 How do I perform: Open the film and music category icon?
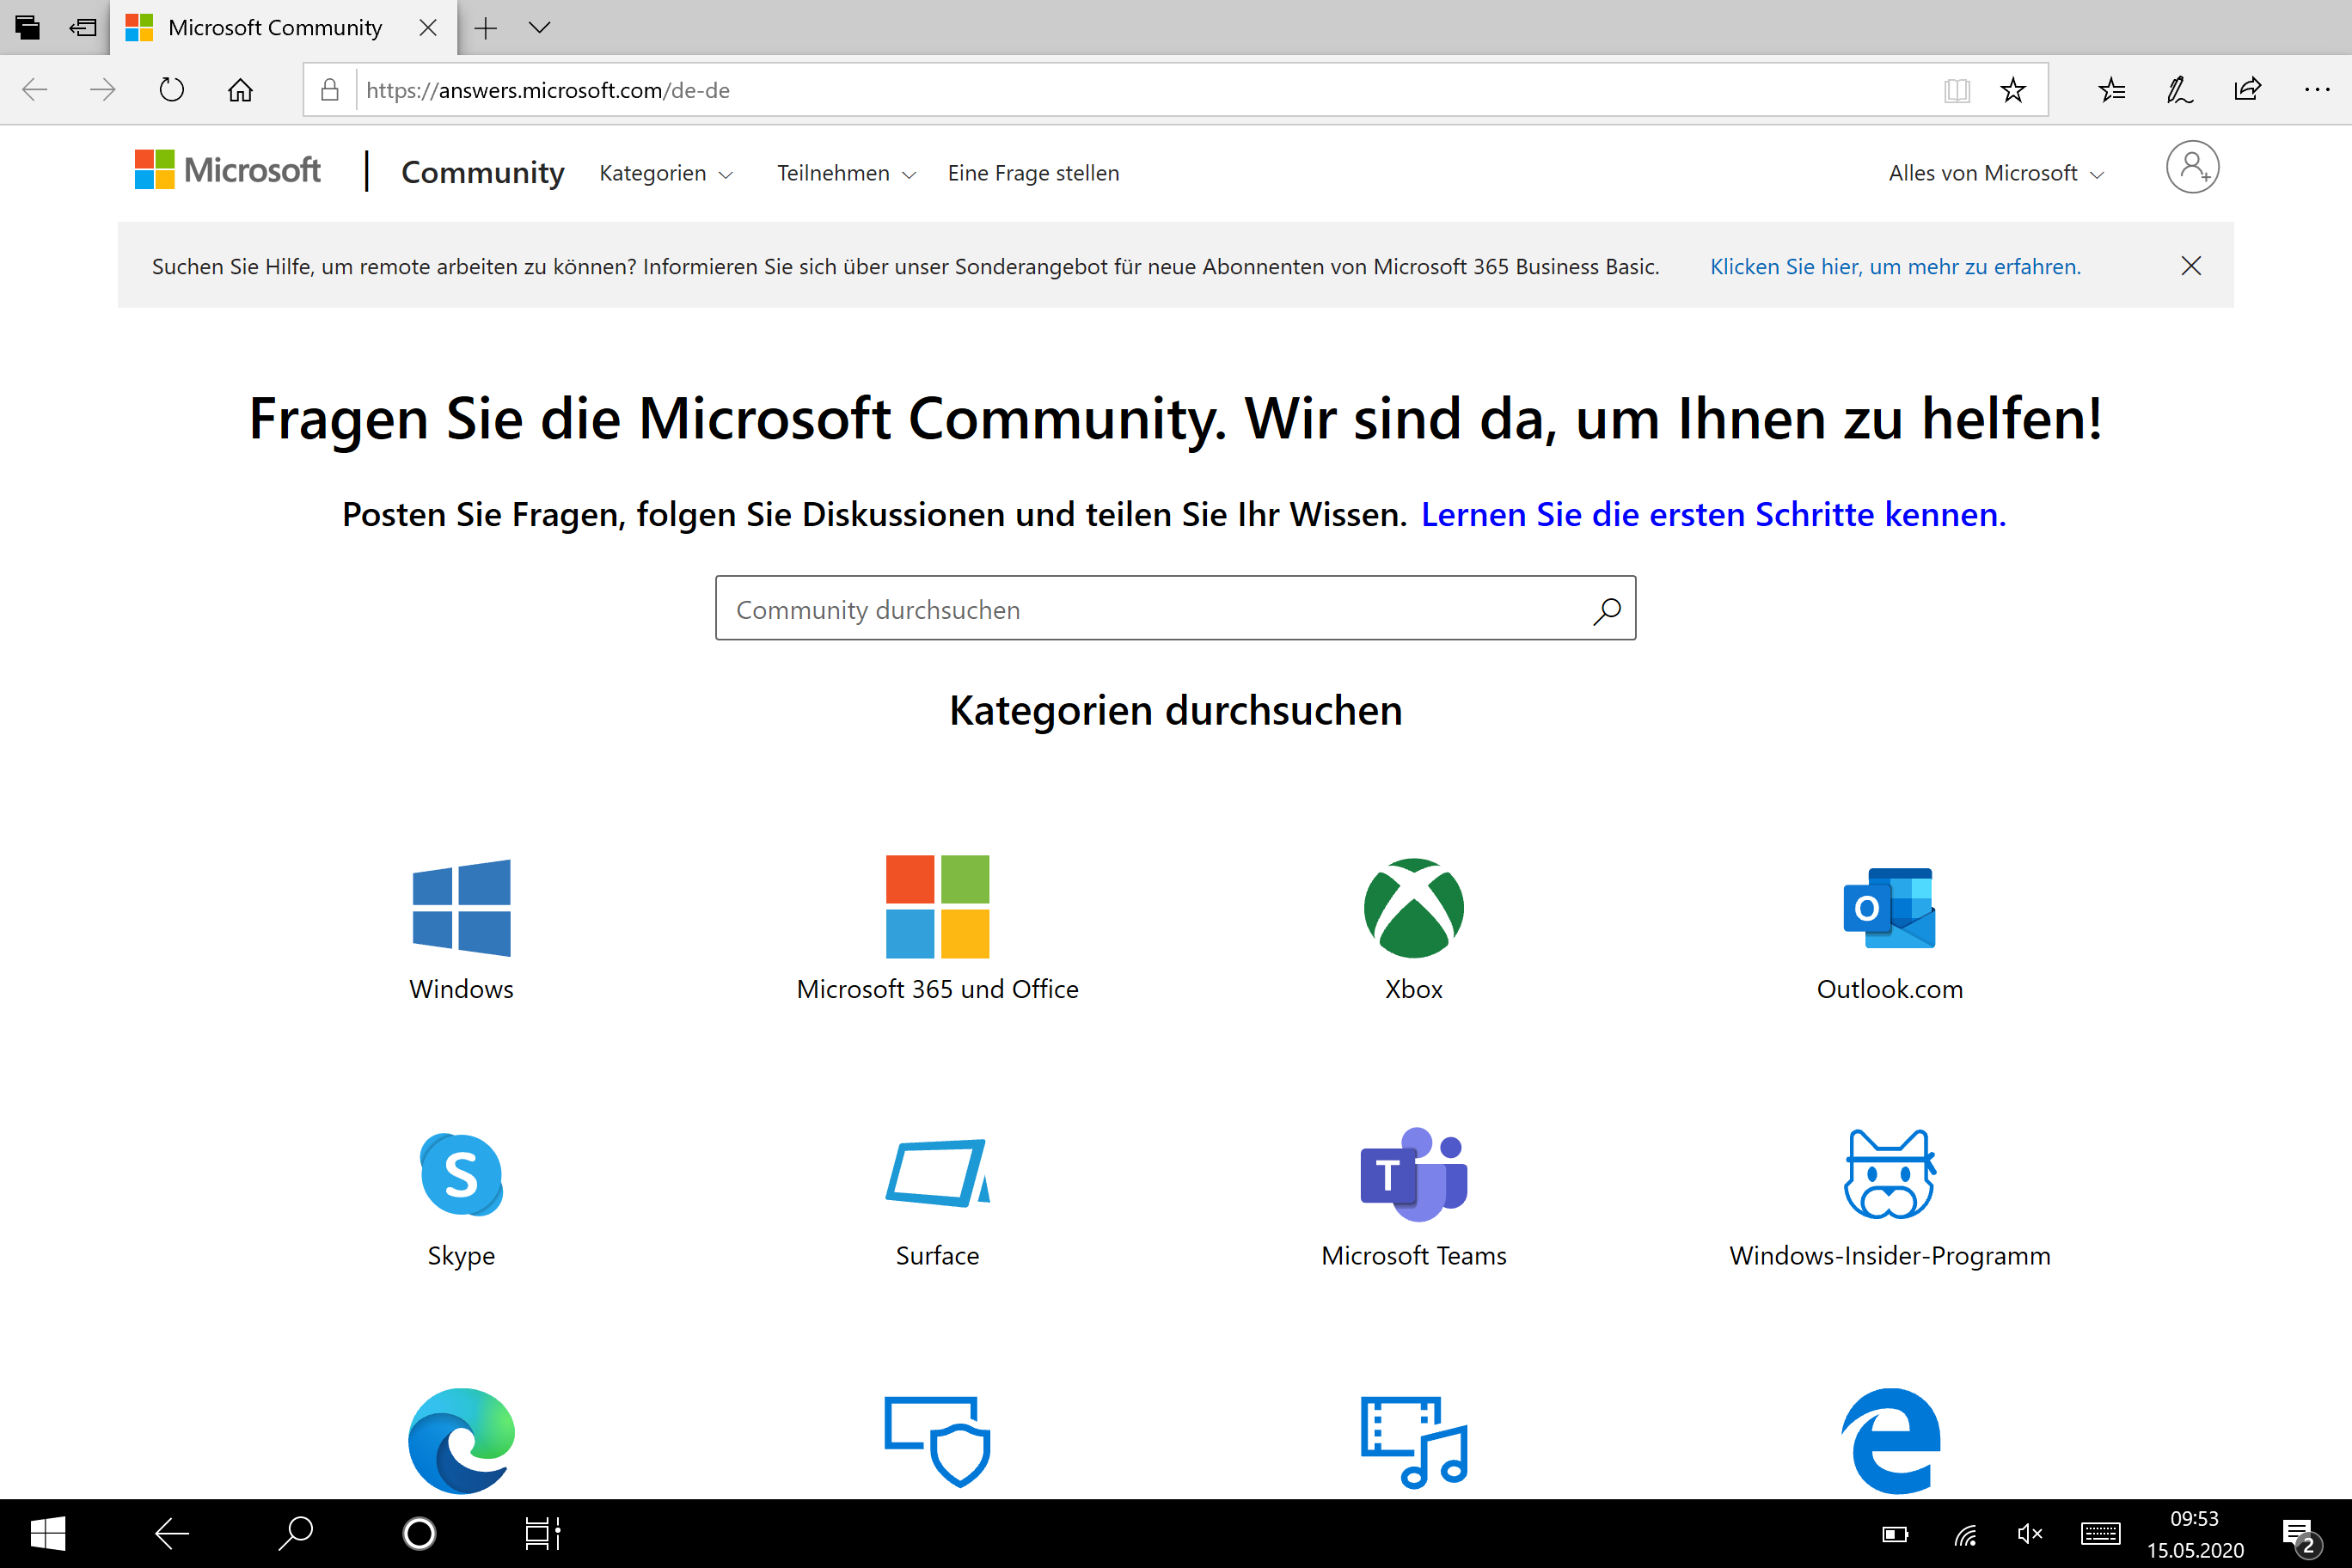1413,1442
